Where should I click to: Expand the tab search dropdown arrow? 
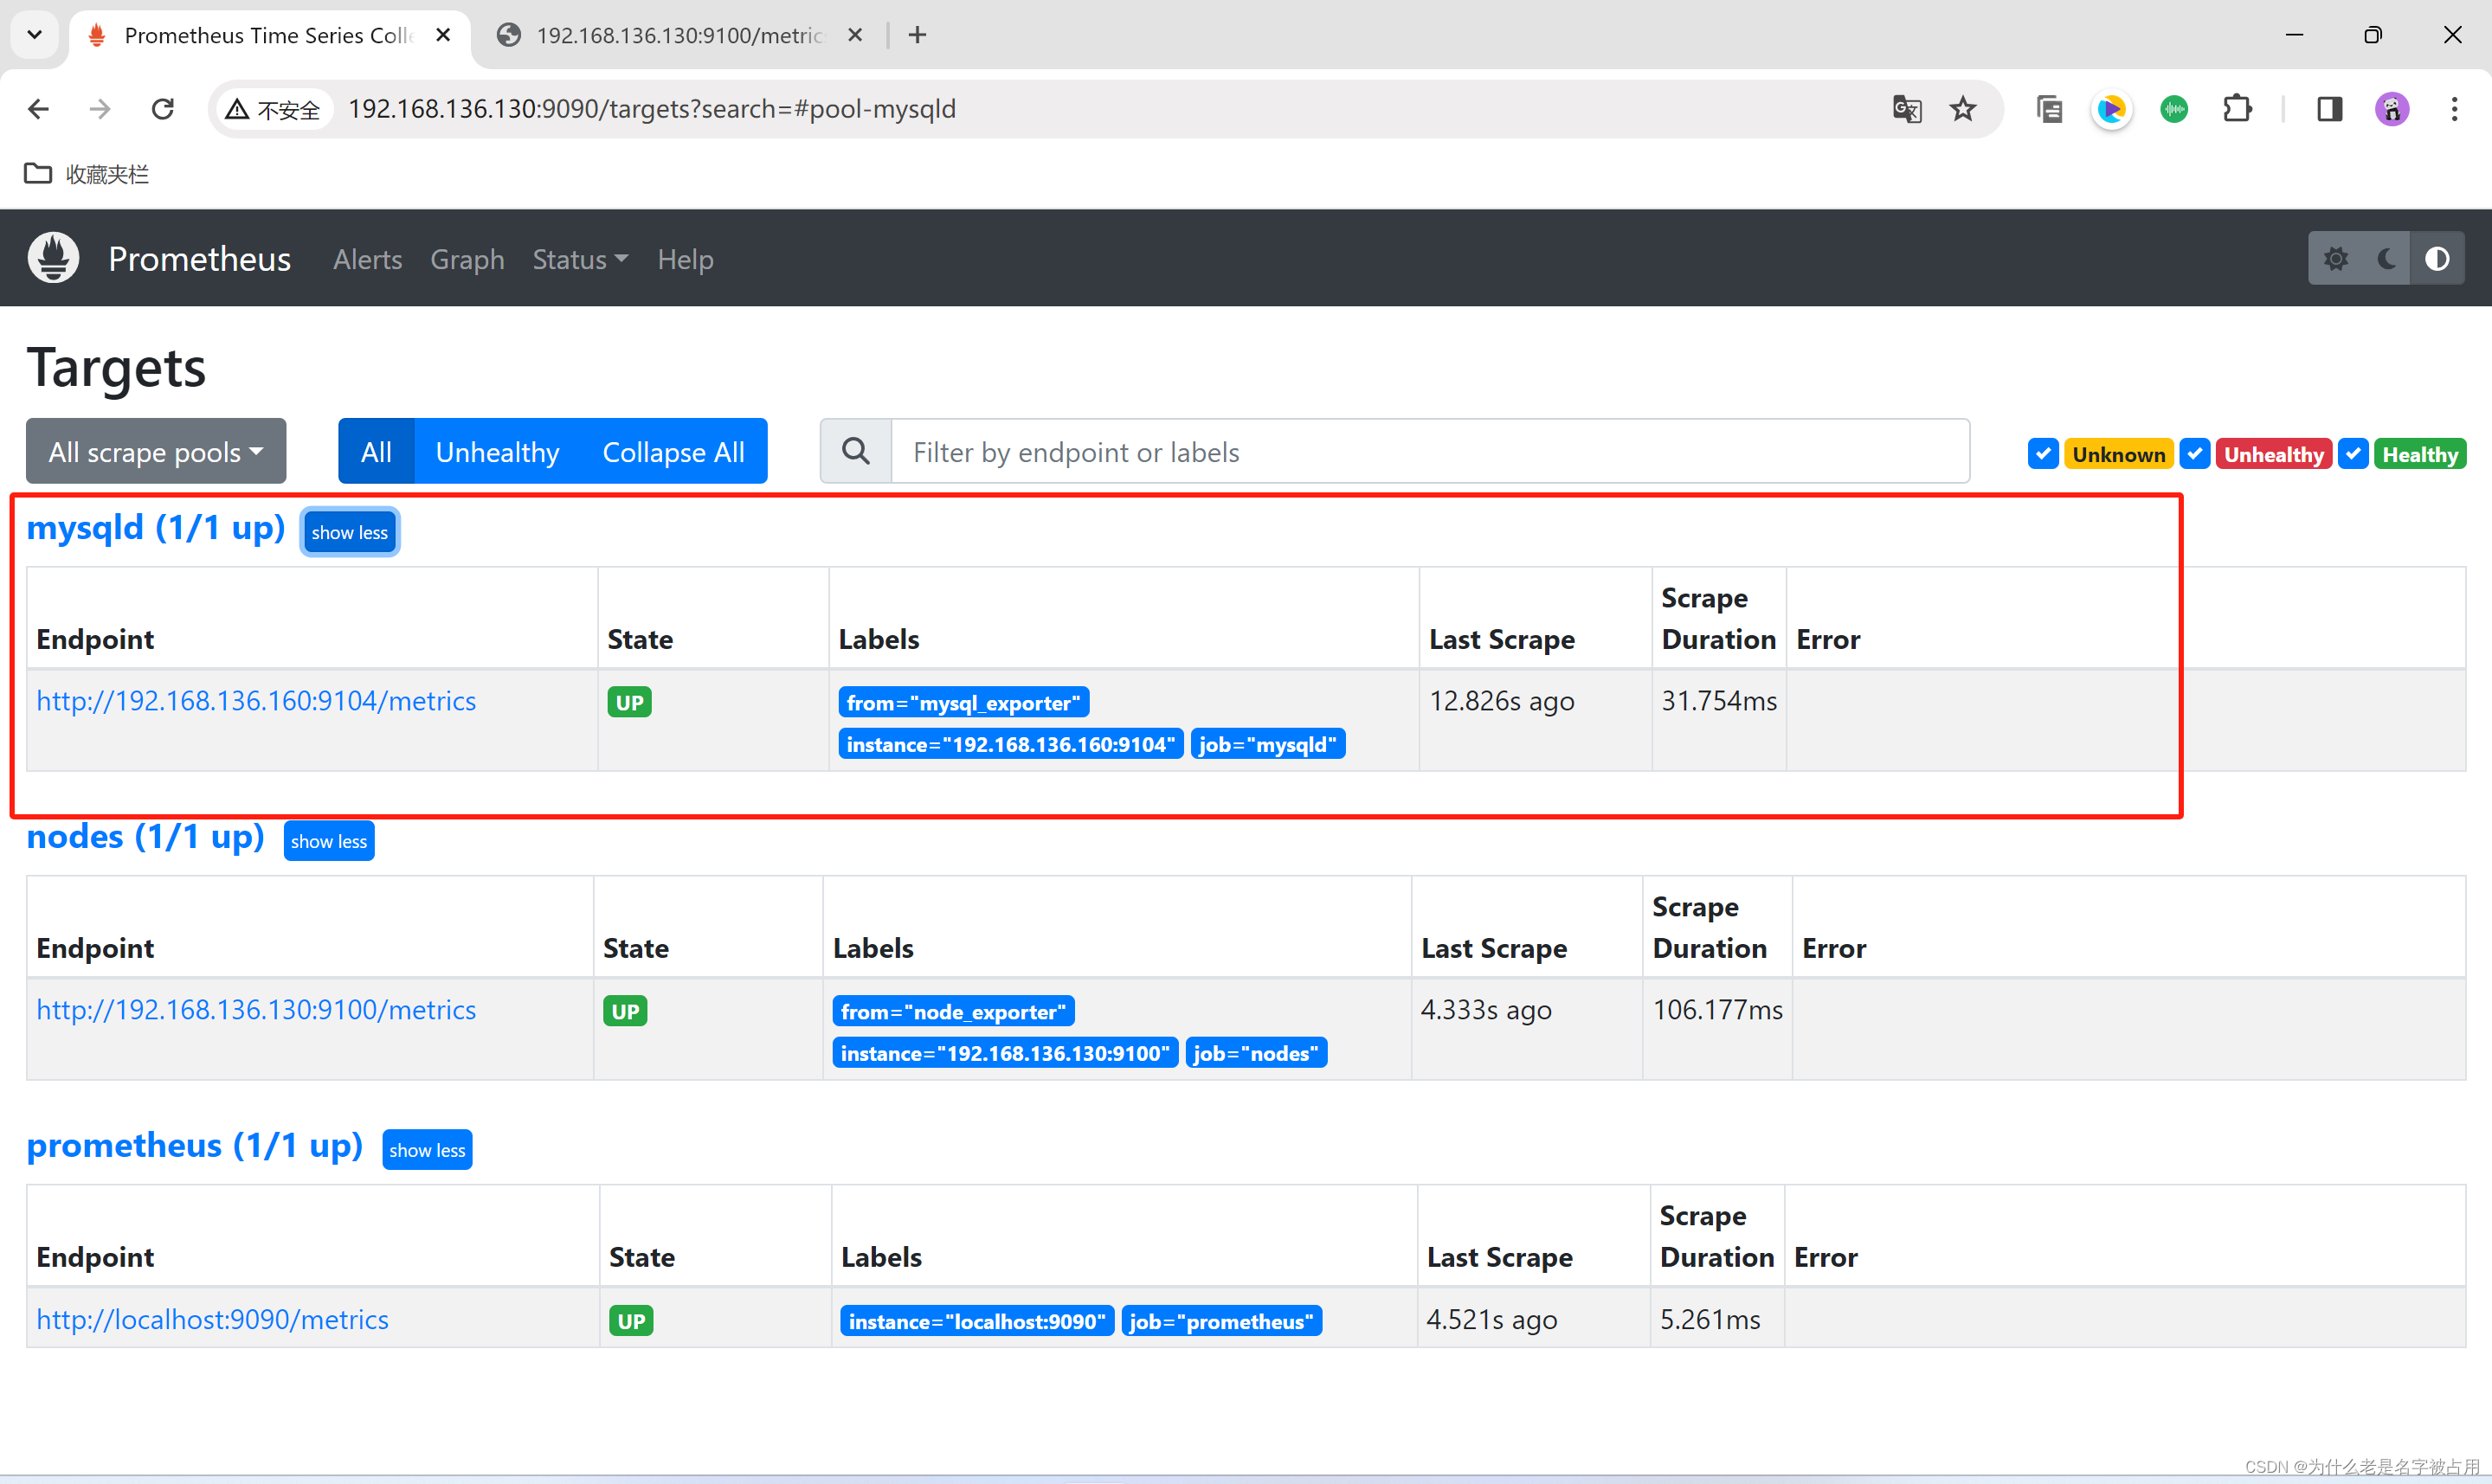click(35, 35)
